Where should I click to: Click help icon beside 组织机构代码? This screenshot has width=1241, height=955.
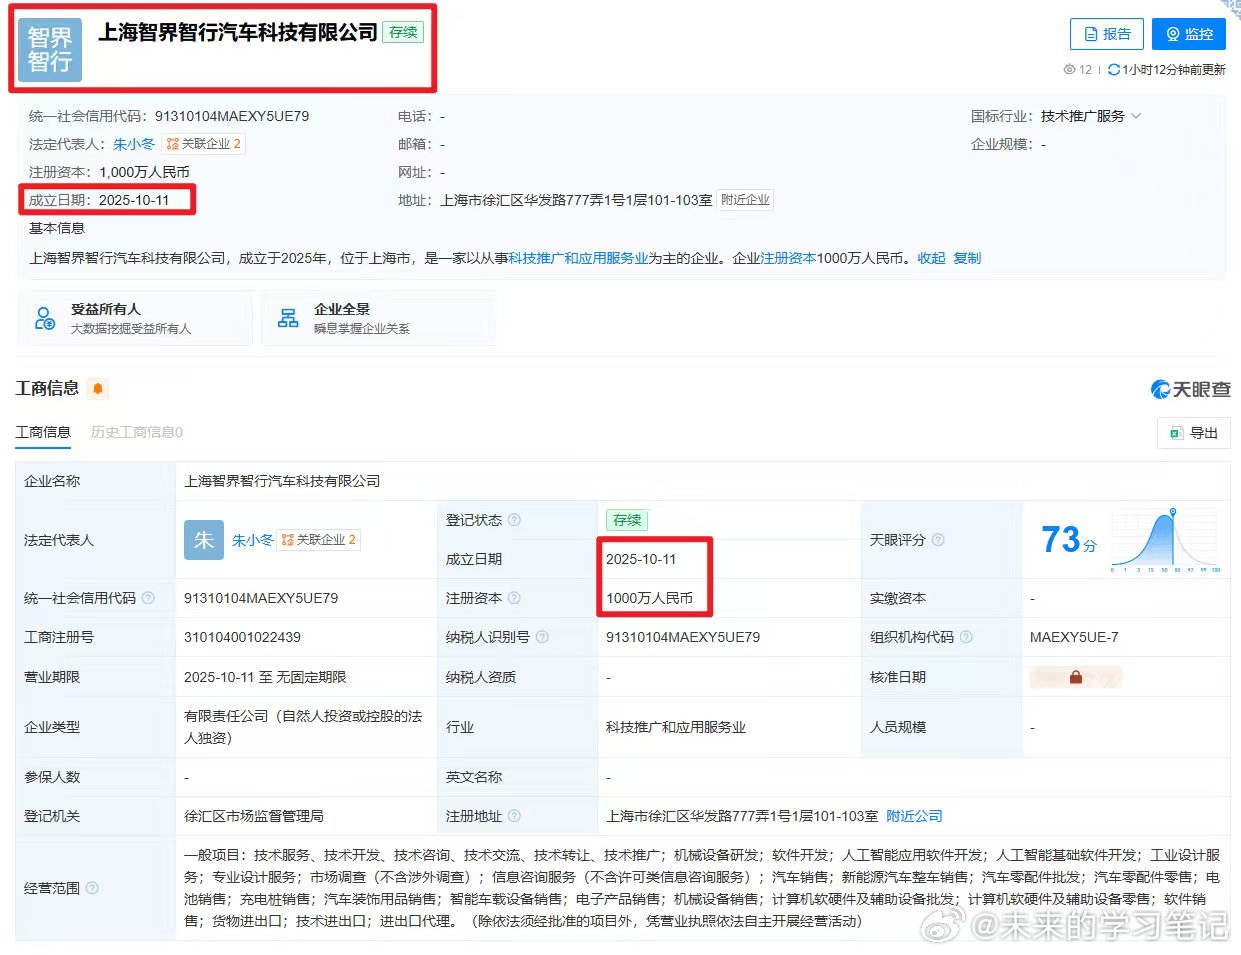coord(966,637)
